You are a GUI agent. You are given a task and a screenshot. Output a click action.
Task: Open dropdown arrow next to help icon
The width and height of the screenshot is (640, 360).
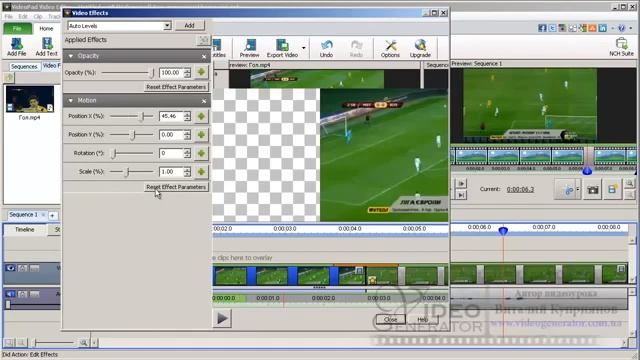click(631, 28)
